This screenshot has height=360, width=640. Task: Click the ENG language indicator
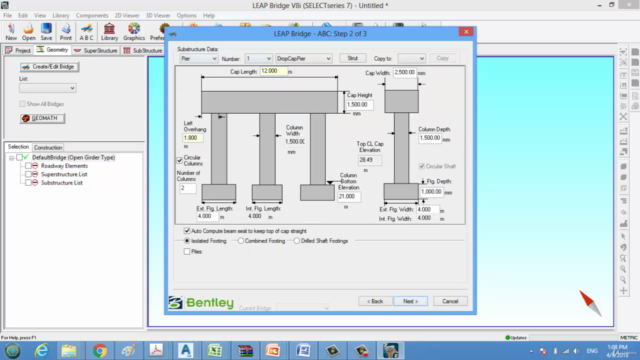[592, 351]
